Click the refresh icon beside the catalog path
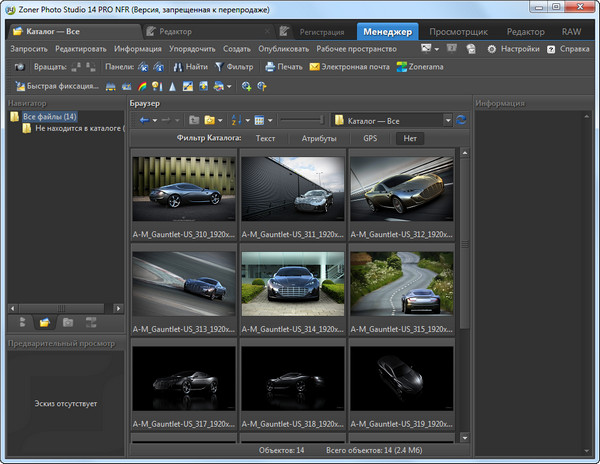This screenshot has height=464, width=600. point(460,120)
